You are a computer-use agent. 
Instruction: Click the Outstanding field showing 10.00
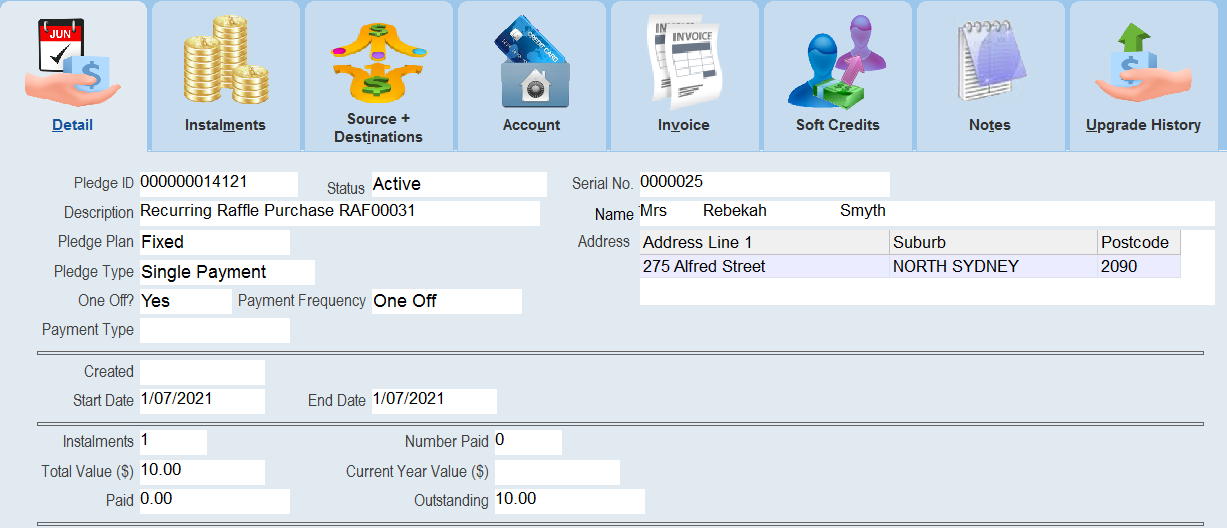570,501
